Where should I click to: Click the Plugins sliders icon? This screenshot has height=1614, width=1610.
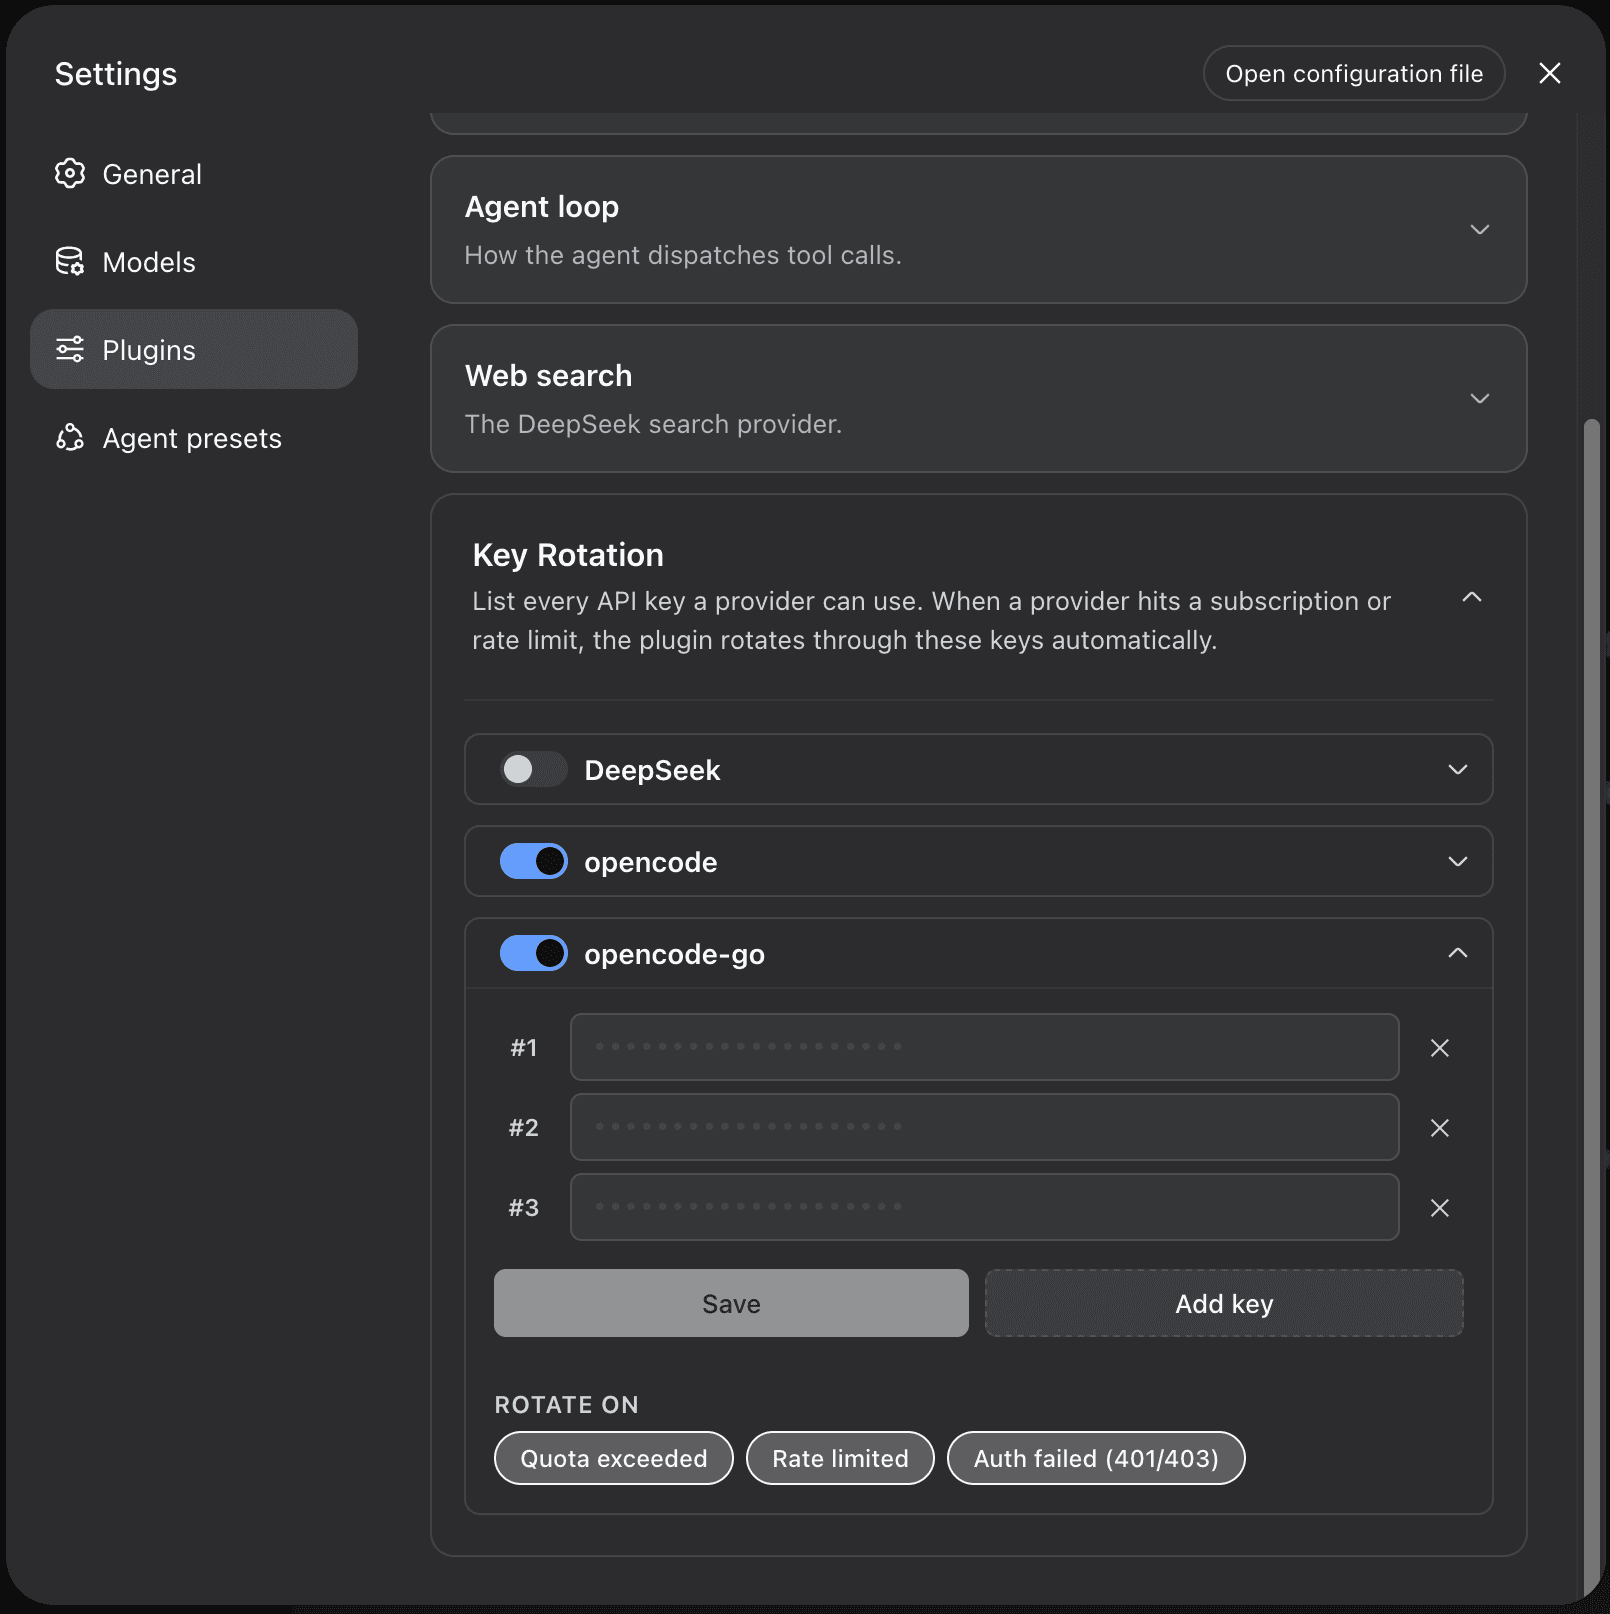coord(70,350)
